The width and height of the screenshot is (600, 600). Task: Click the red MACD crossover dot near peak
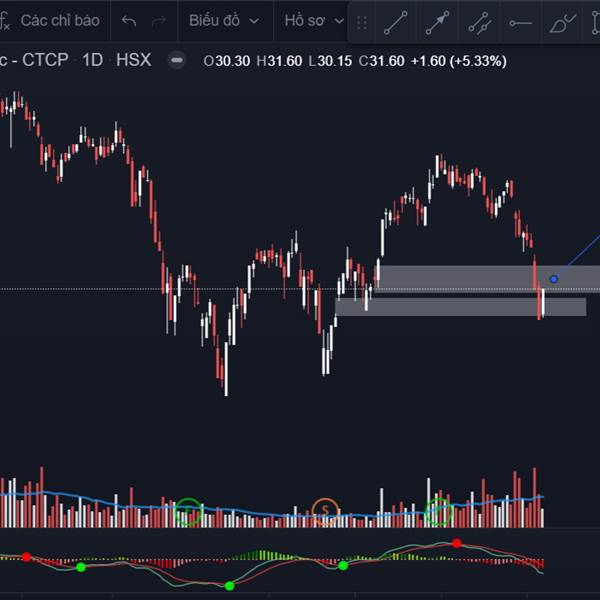[457, 543]
